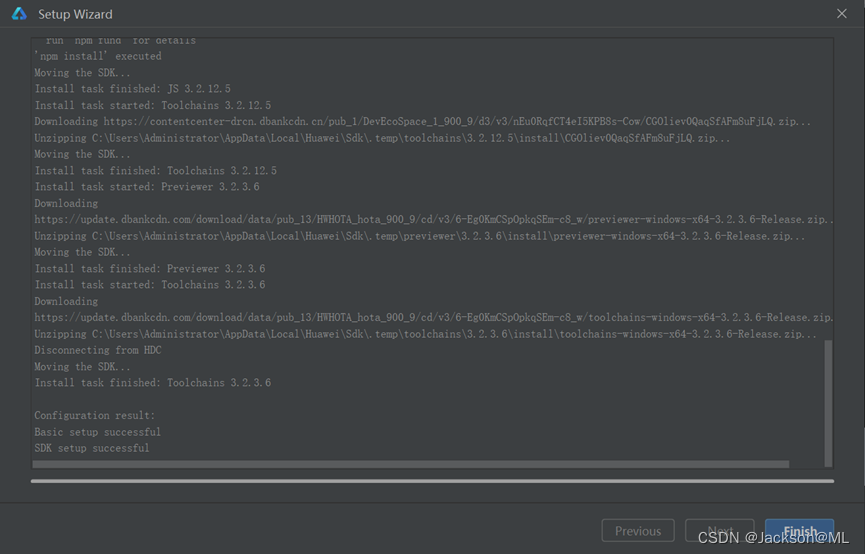
Task: Click the 'Configuration result:' line
Action: coord(95,416)
